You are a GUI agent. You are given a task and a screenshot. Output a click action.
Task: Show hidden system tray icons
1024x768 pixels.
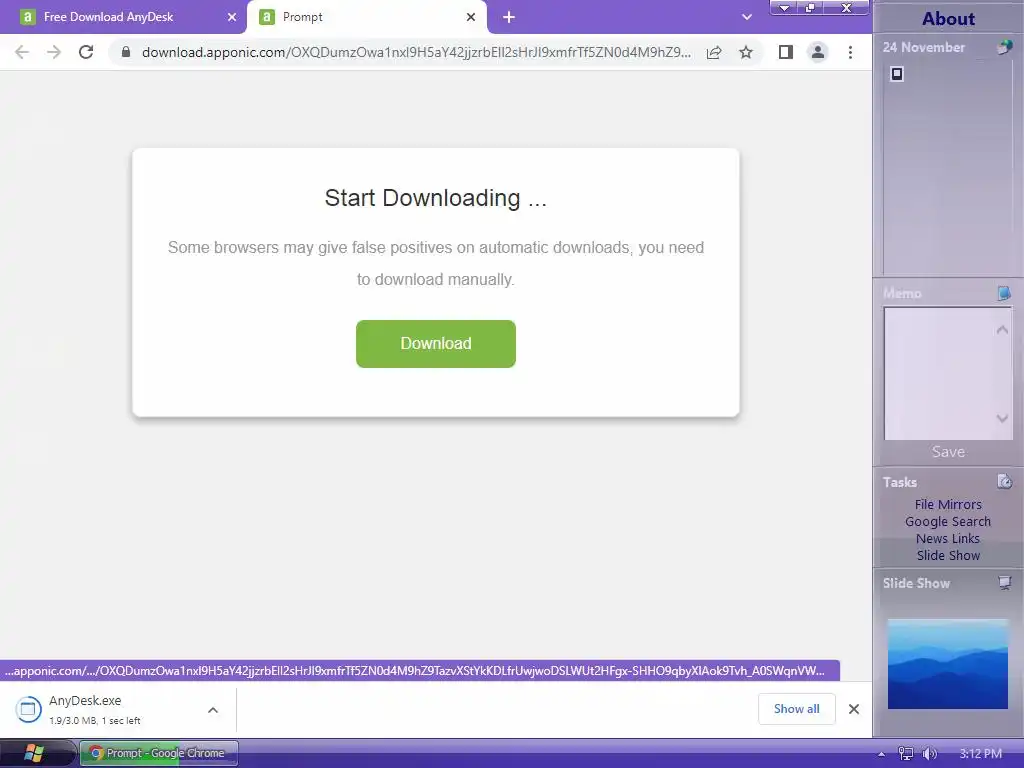point(881,754)
